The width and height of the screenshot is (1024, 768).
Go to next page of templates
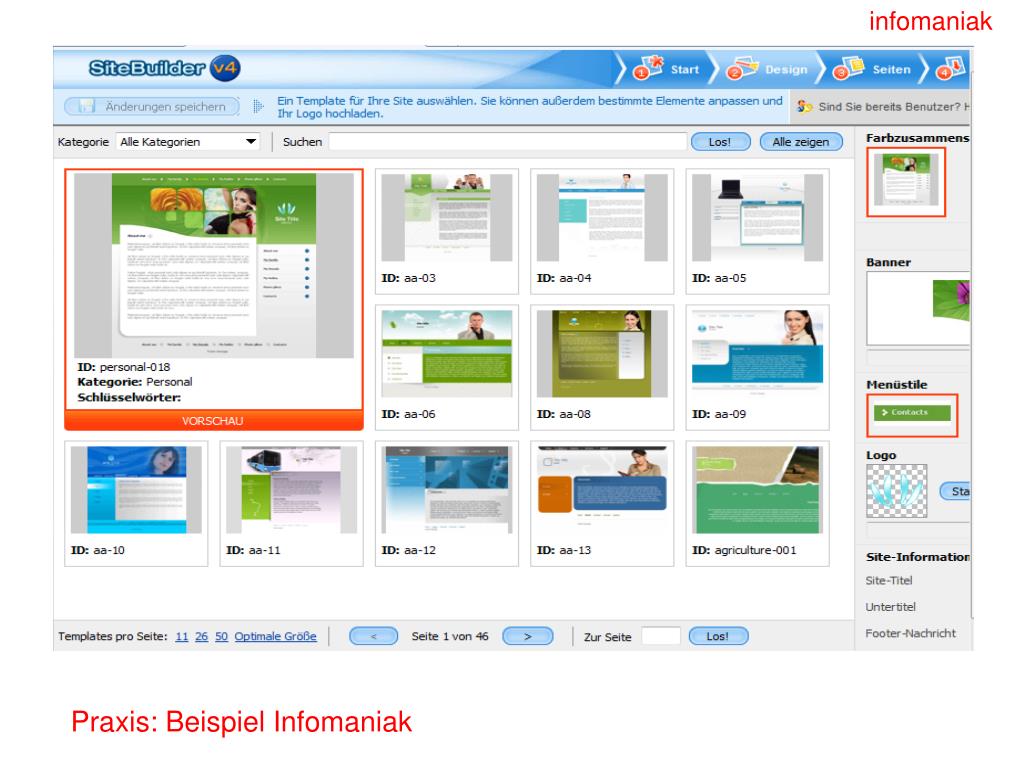[x=528, y=636]
